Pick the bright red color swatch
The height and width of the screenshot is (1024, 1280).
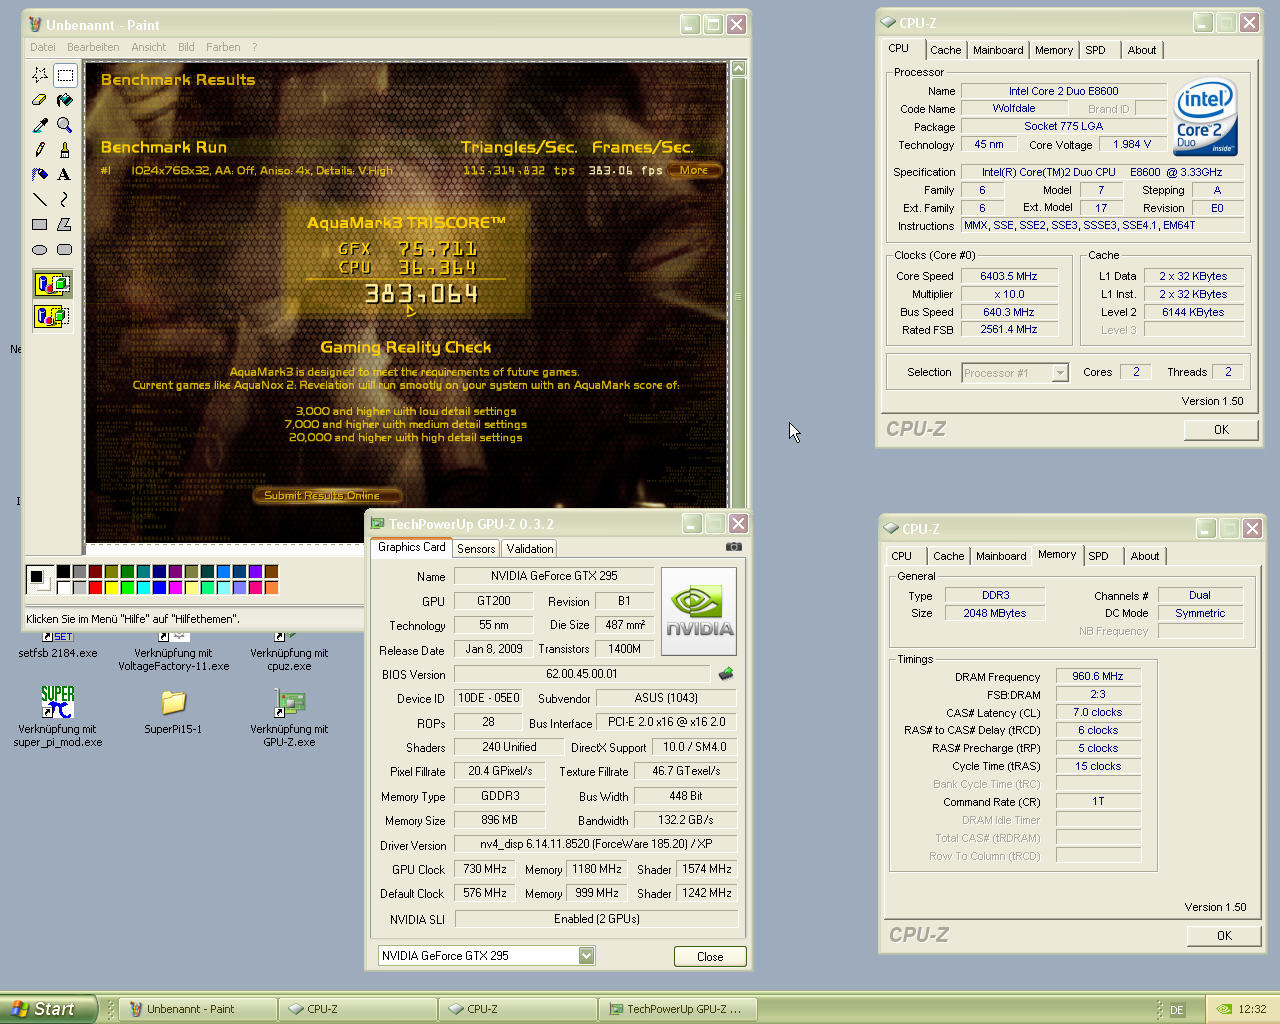[x=95, y=588]
